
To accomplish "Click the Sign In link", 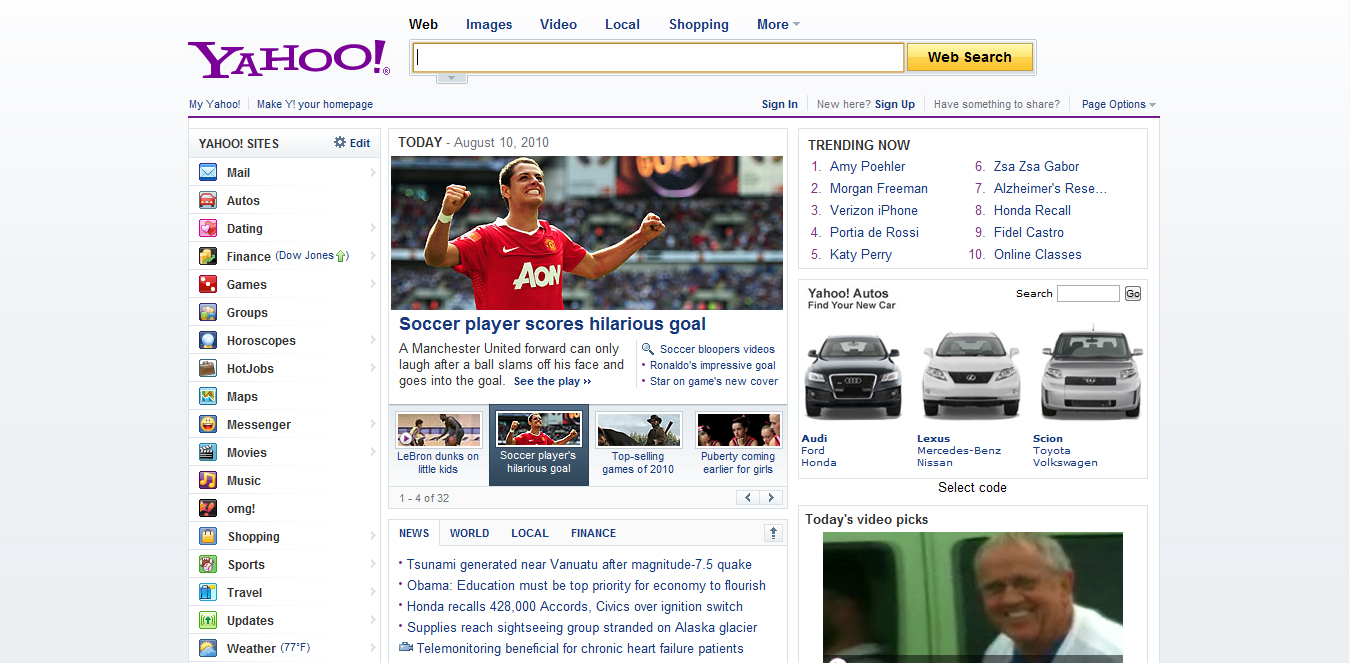I will tap(780, 104).
